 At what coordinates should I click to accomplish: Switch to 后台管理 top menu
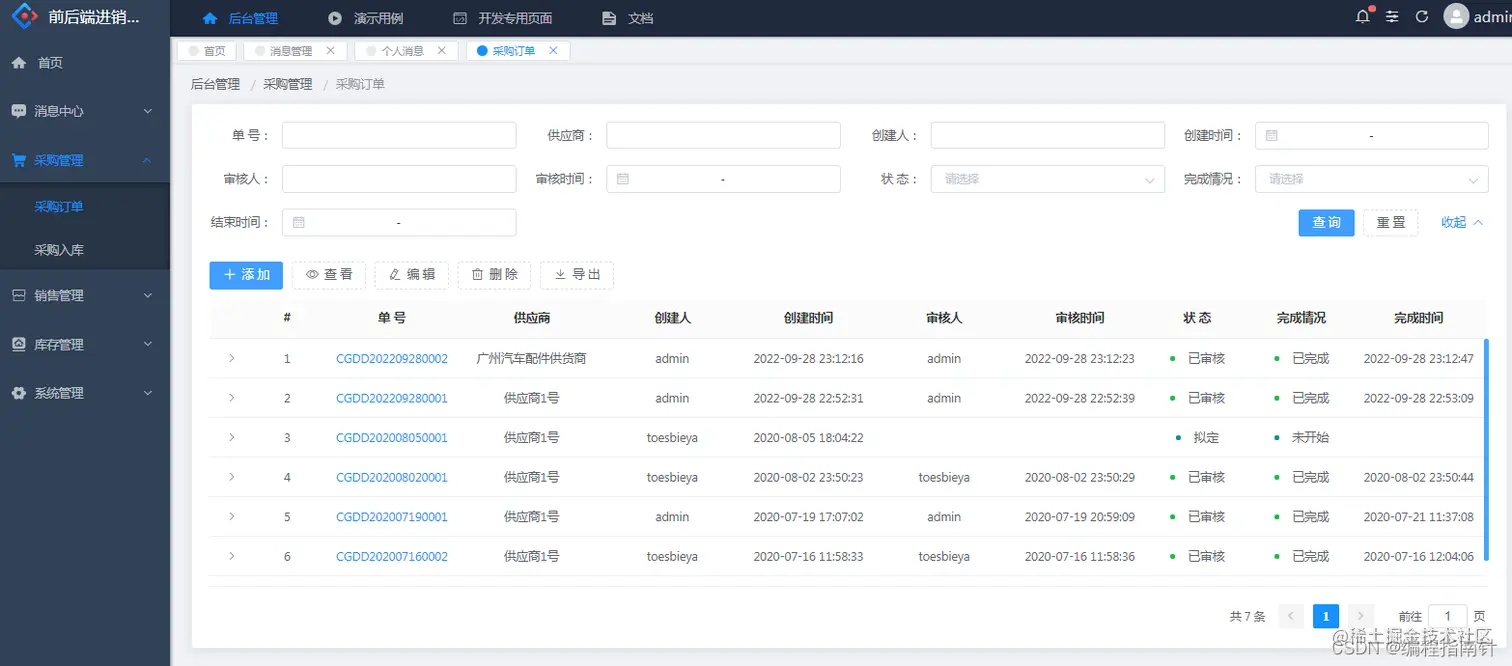click(240, 18)
